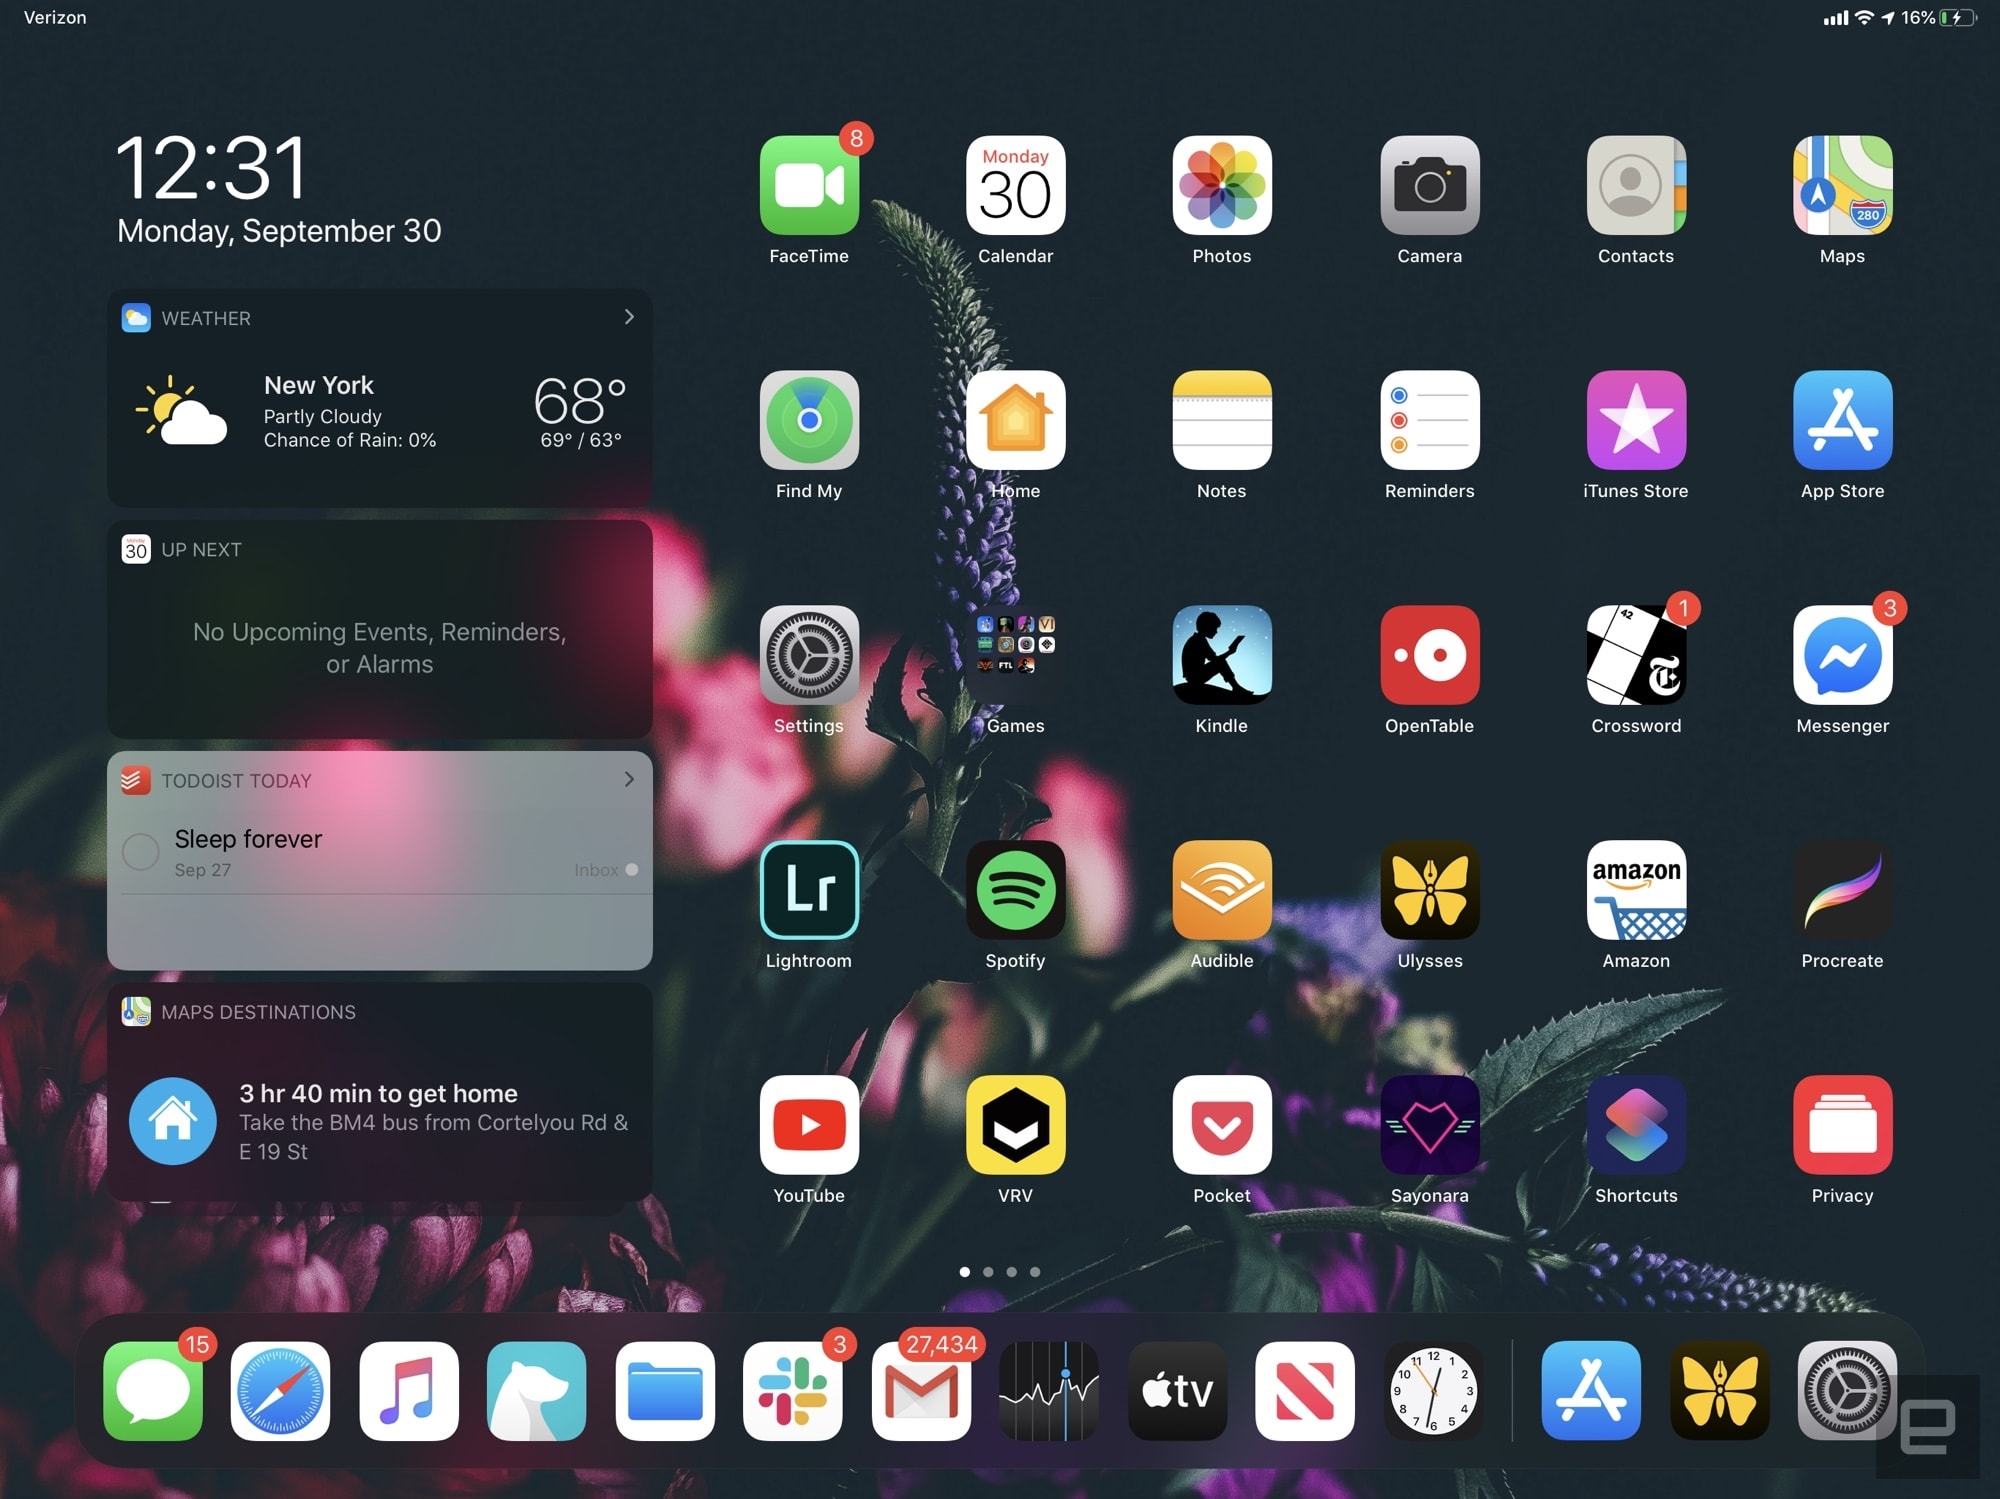Tap the arrow on Todoist Today widget
This screenshot has height=1499, width=2000.
630,778
